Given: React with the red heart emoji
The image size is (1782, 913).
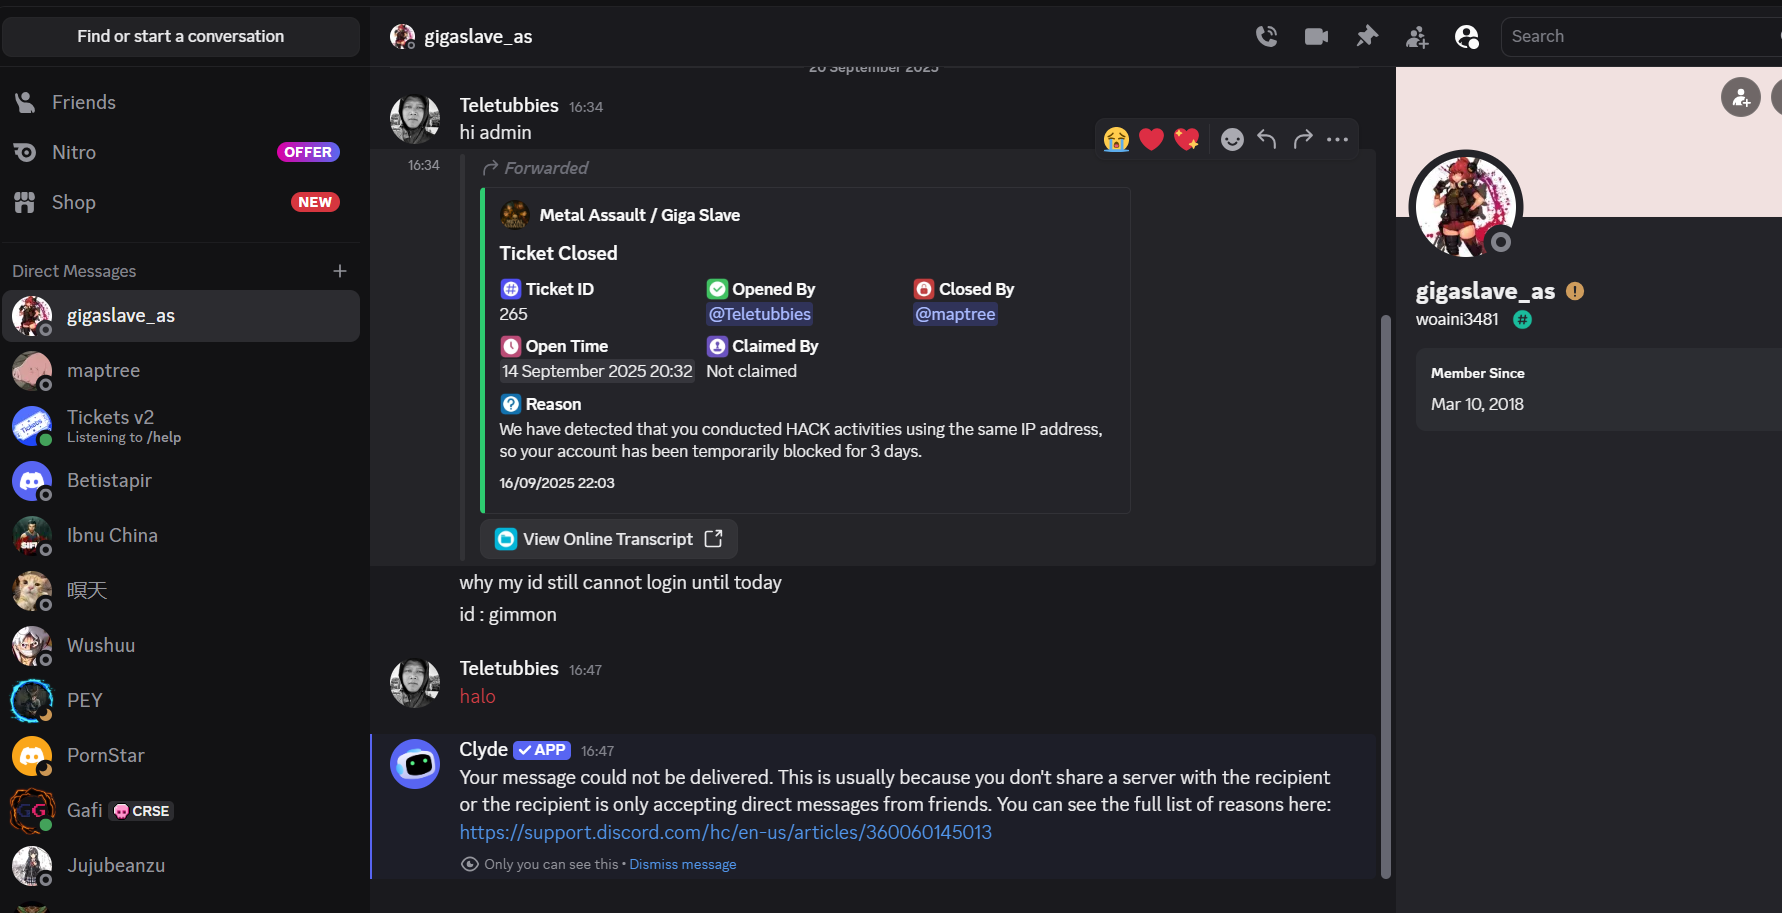Looking at the screenshot, I should click(1151, 140).
